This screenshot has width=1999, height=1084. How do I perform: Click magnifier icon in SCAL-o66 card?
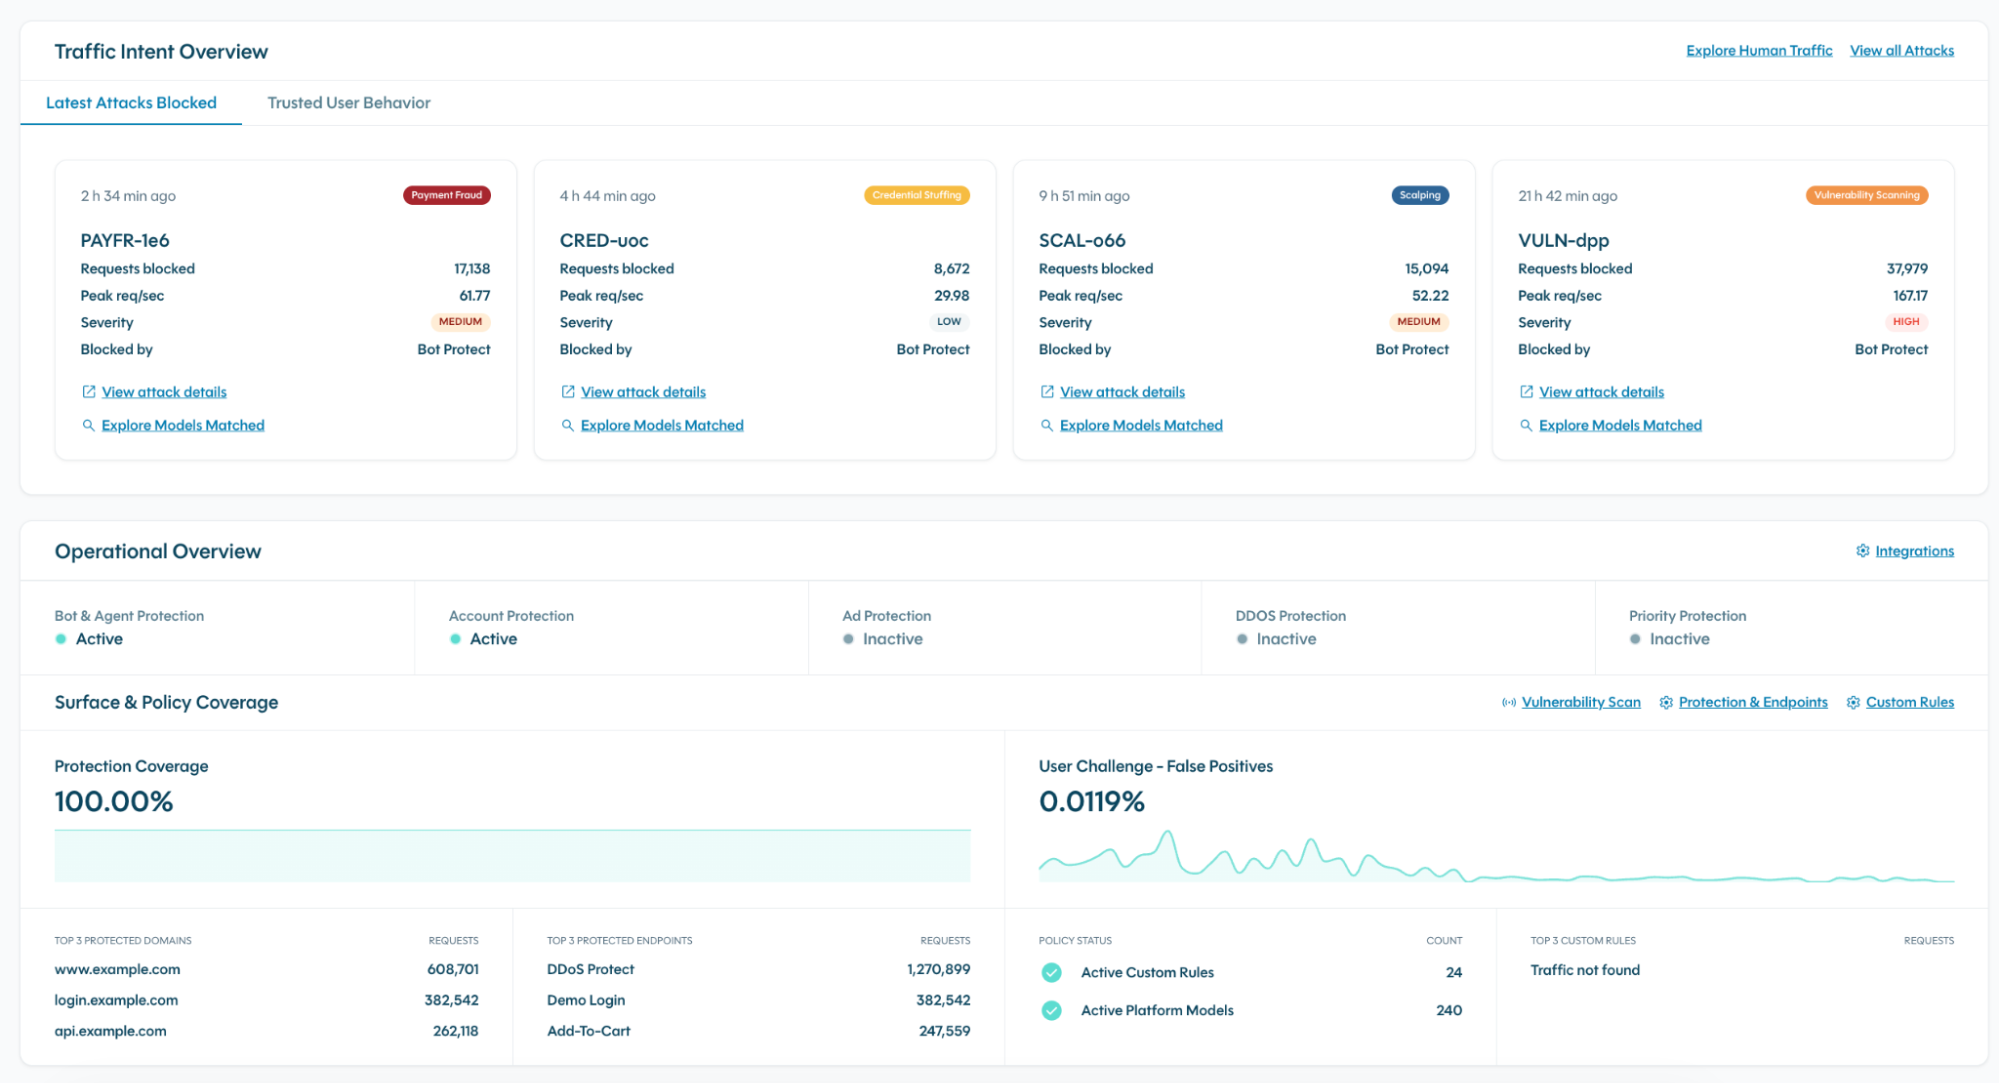pos(1046,425)
